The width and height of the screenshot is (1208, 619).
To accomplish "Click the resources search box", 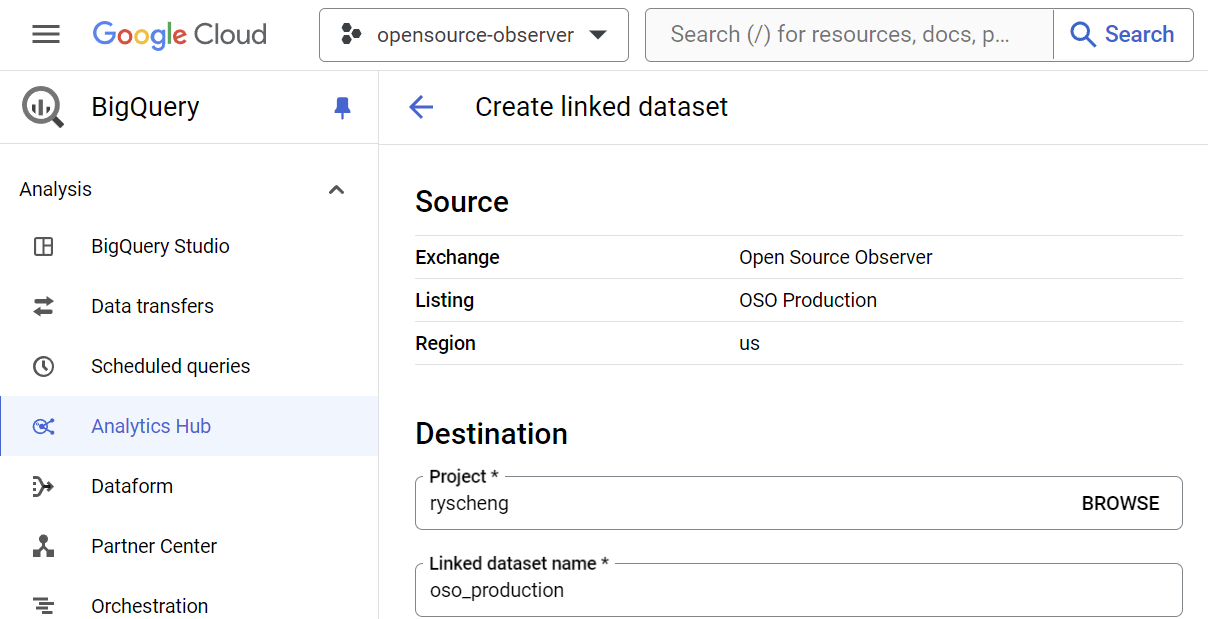I will [848, 35].
